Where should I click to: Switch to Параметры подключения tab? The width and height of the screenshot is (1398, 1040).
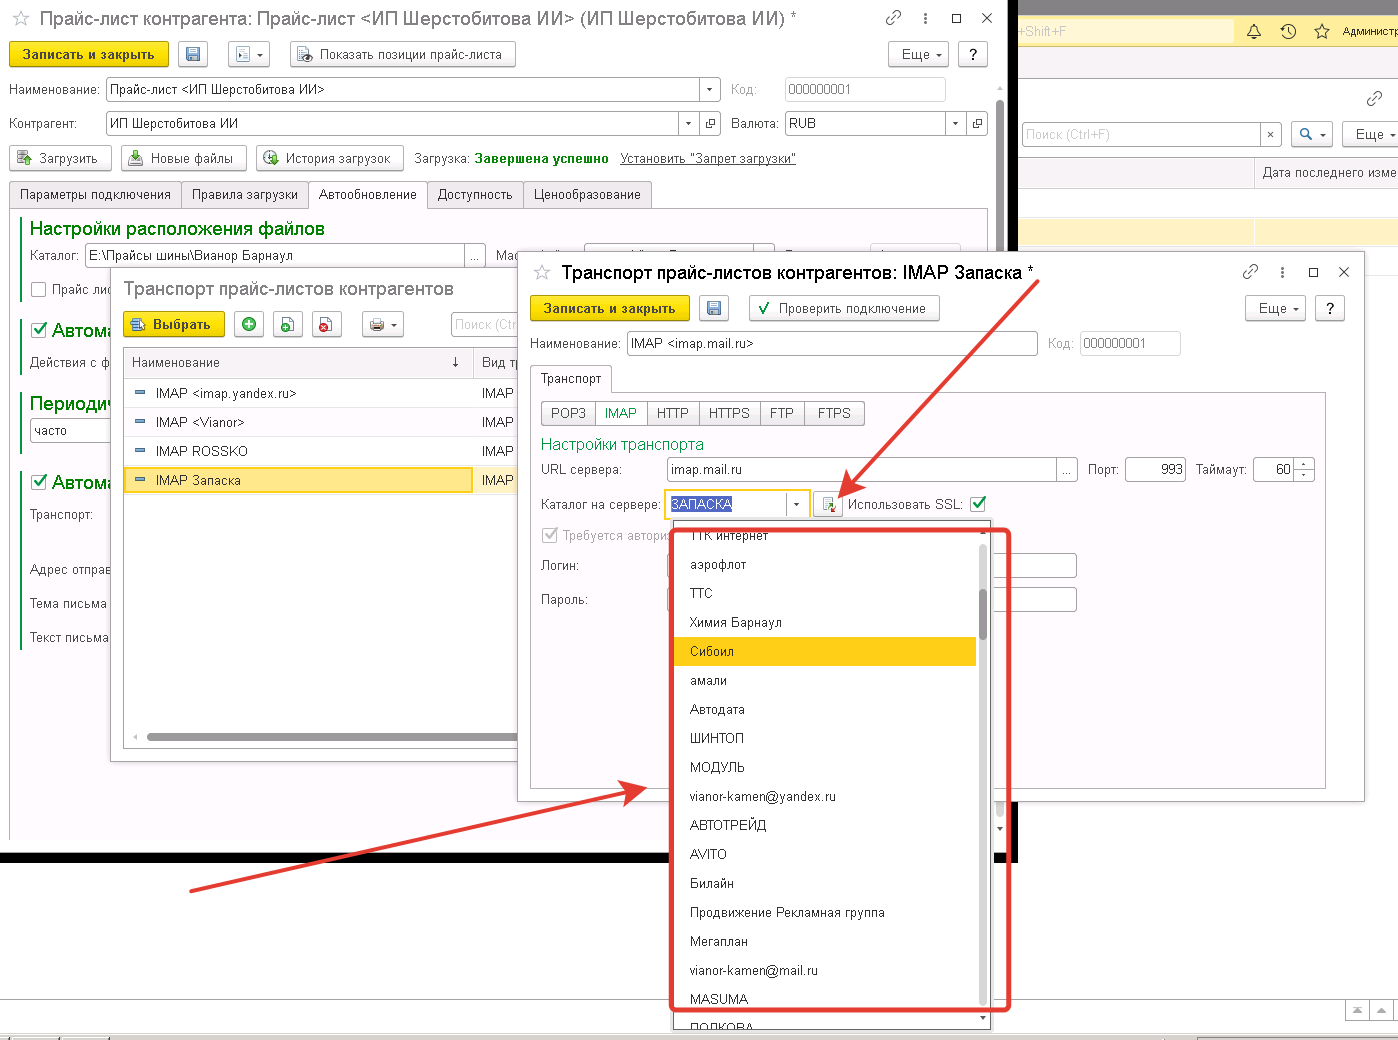point(95,195)
